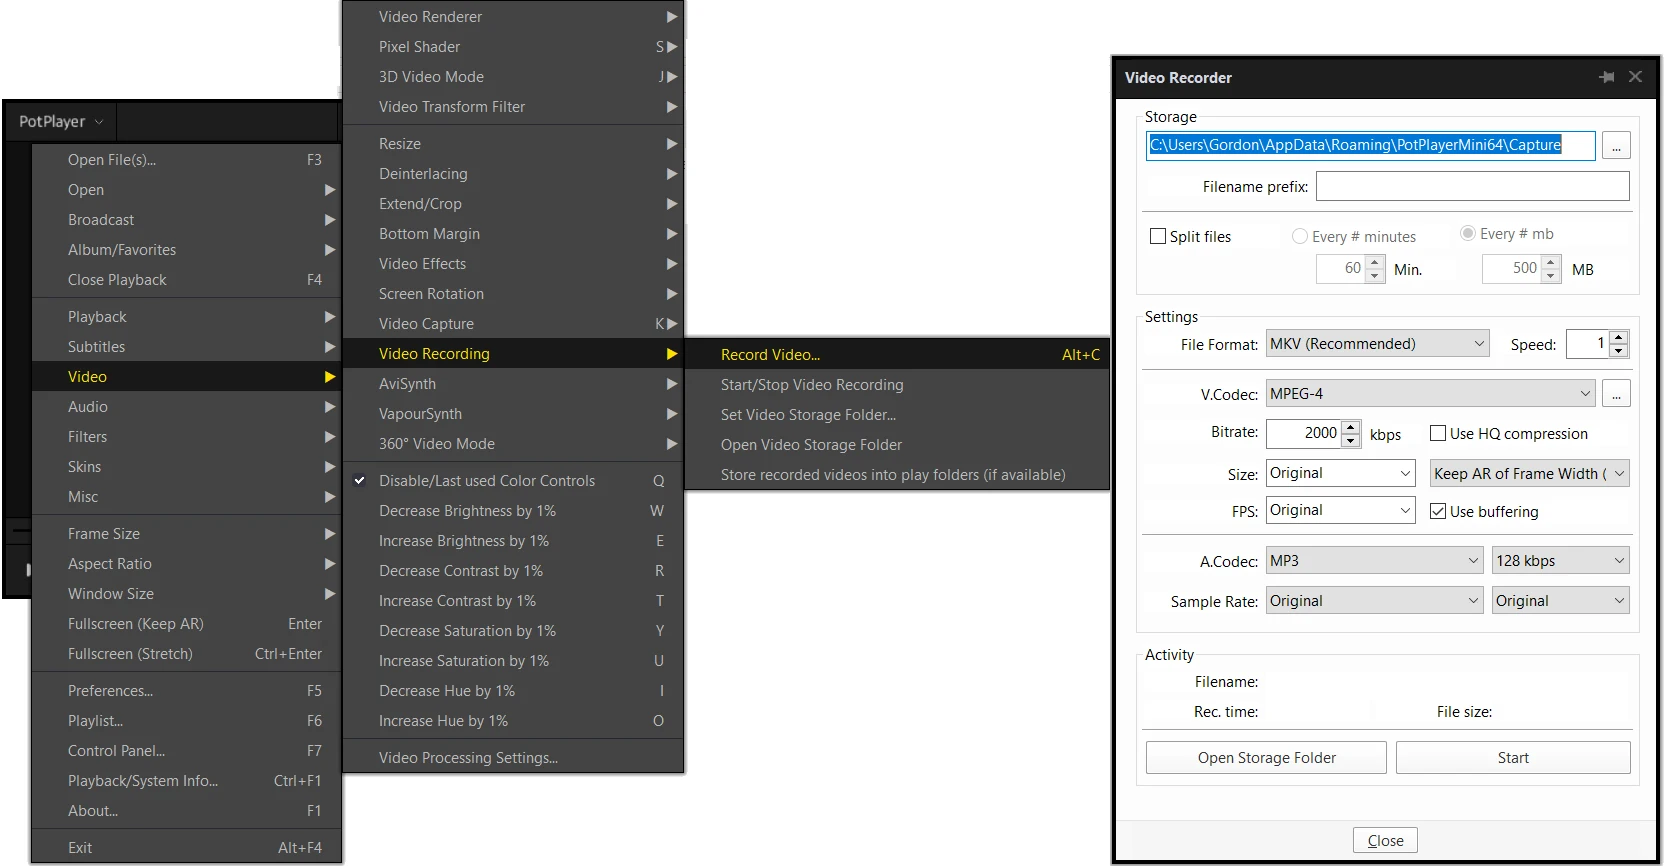Enable Use HQ compression checkbox
The width and height of the screenshot is (1664, 866).
pyautogui.click(x=1438, y=433)
